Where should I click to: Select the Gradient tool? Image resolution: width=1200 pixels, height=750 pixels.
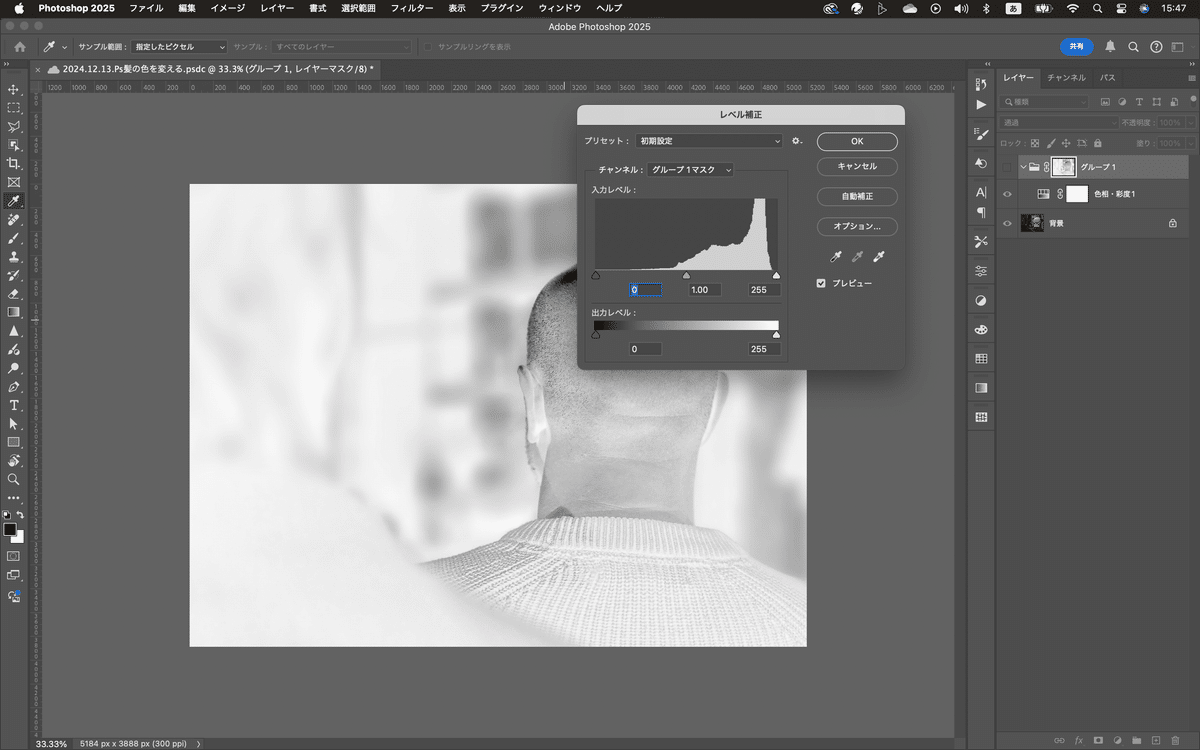(x=14, y=312)
